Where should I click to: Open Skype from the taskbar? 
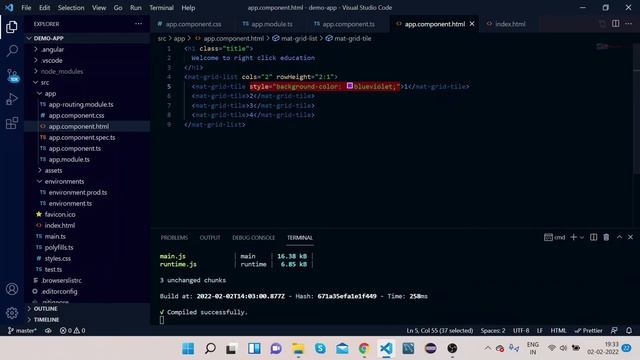320,349
